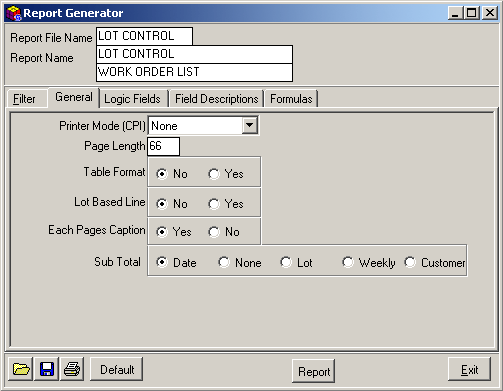Switch to the Filter tab
The image size is (503, 391).
[27, 99]
